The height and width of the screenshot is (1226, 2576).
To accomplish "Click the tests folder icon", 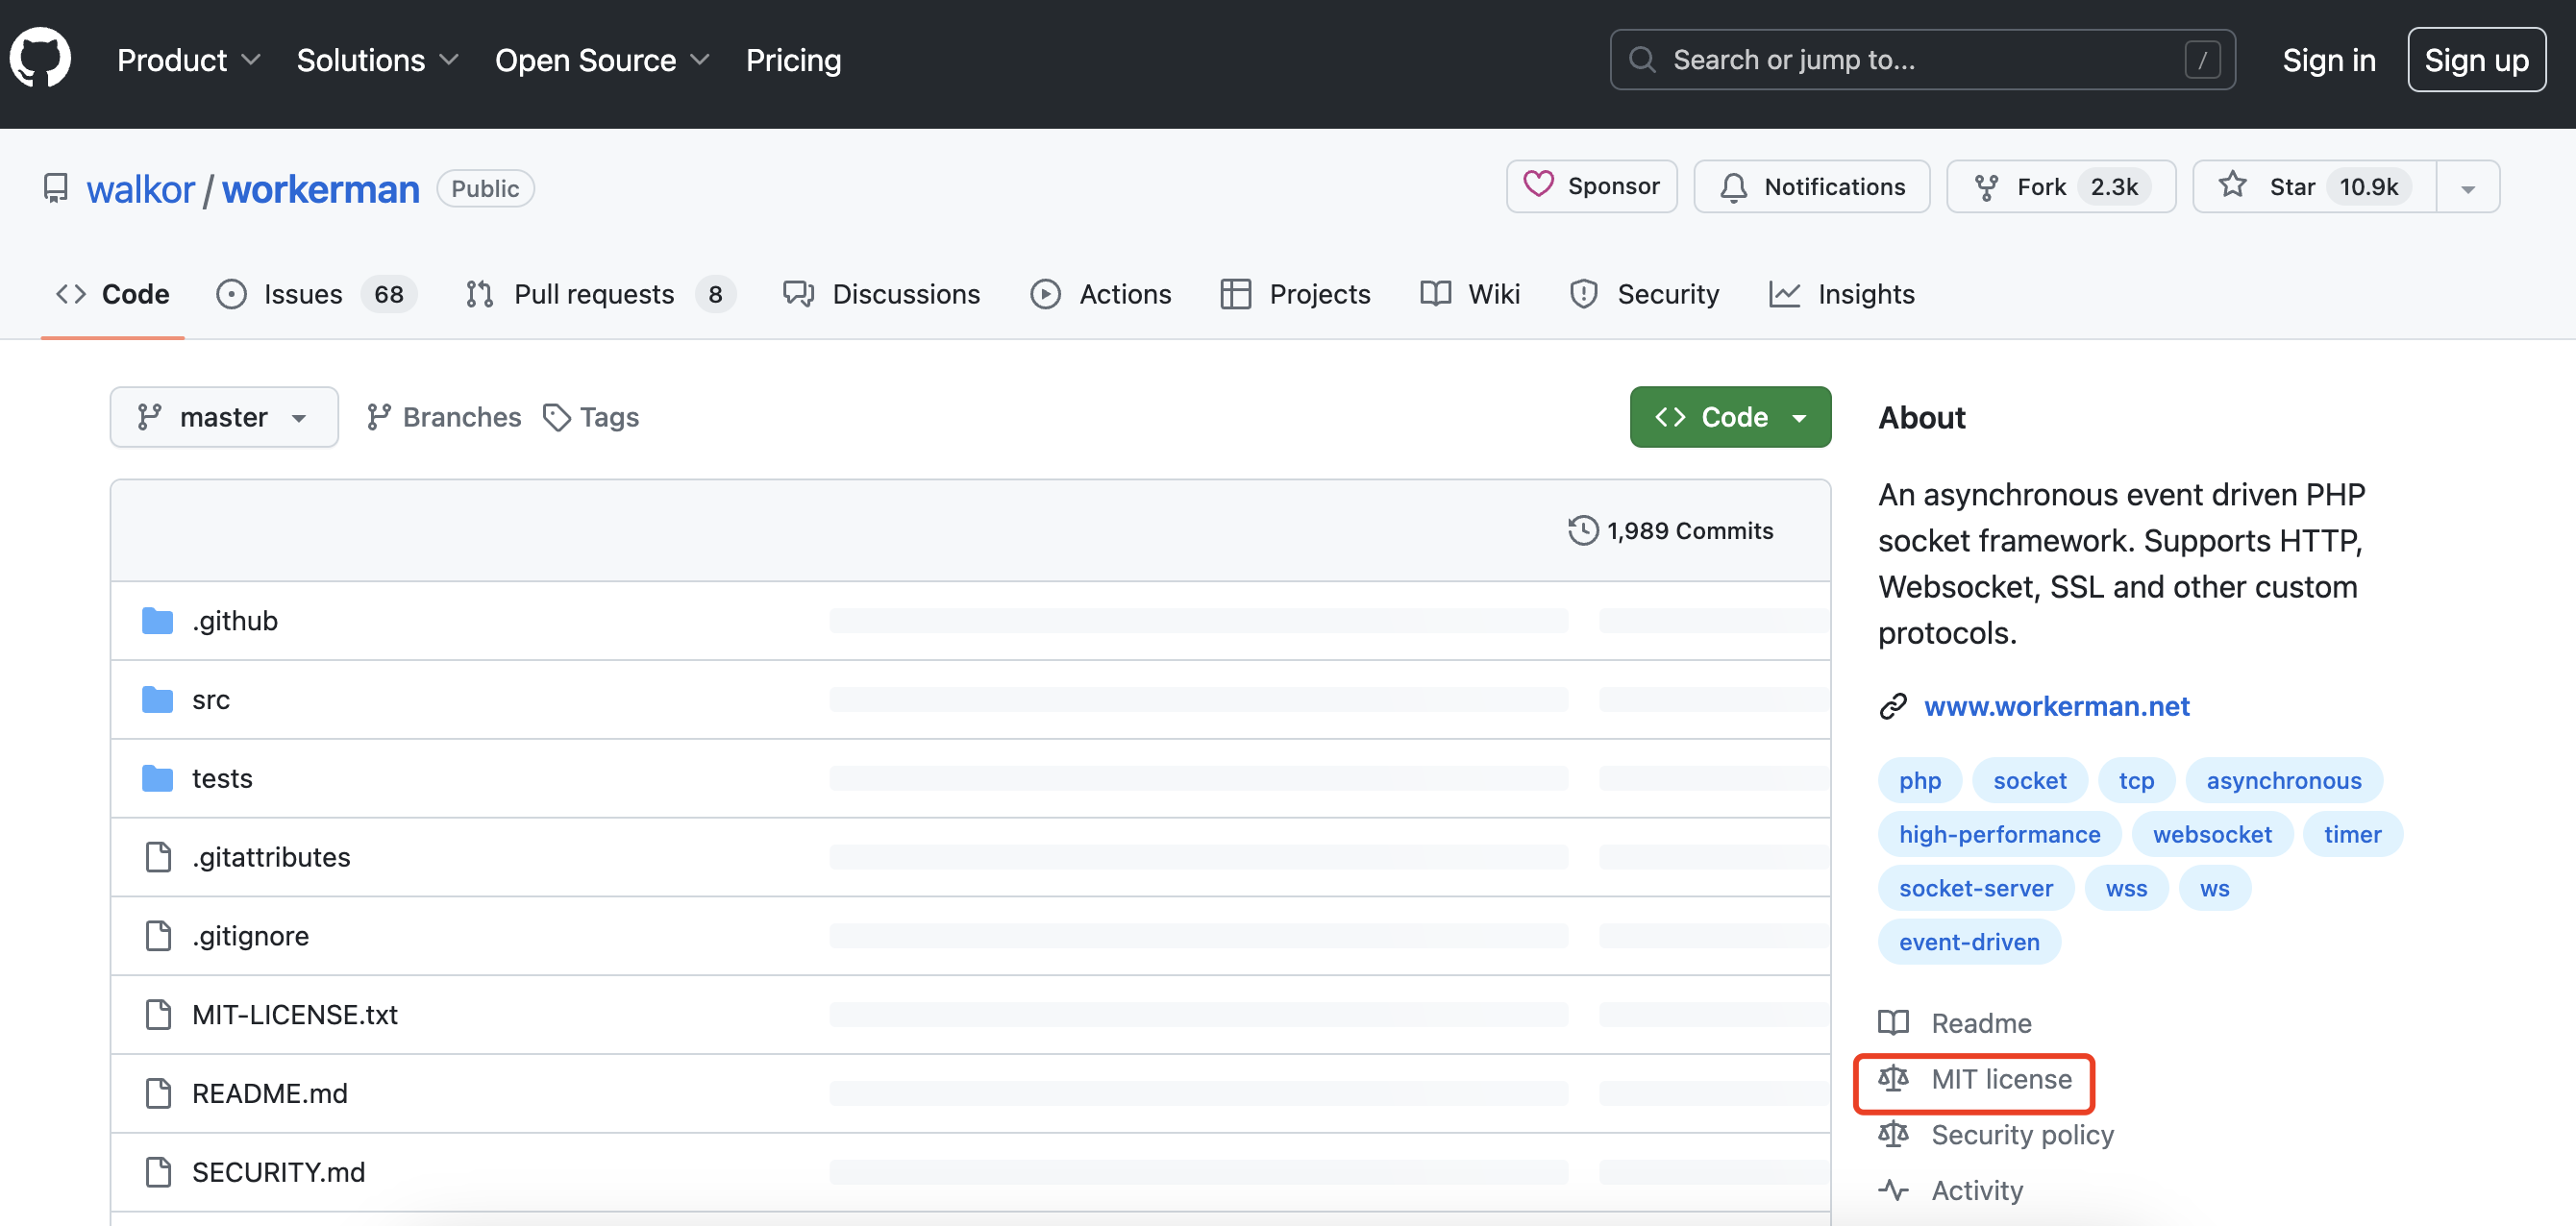I will pyautogui.click(x=157, y=778).
